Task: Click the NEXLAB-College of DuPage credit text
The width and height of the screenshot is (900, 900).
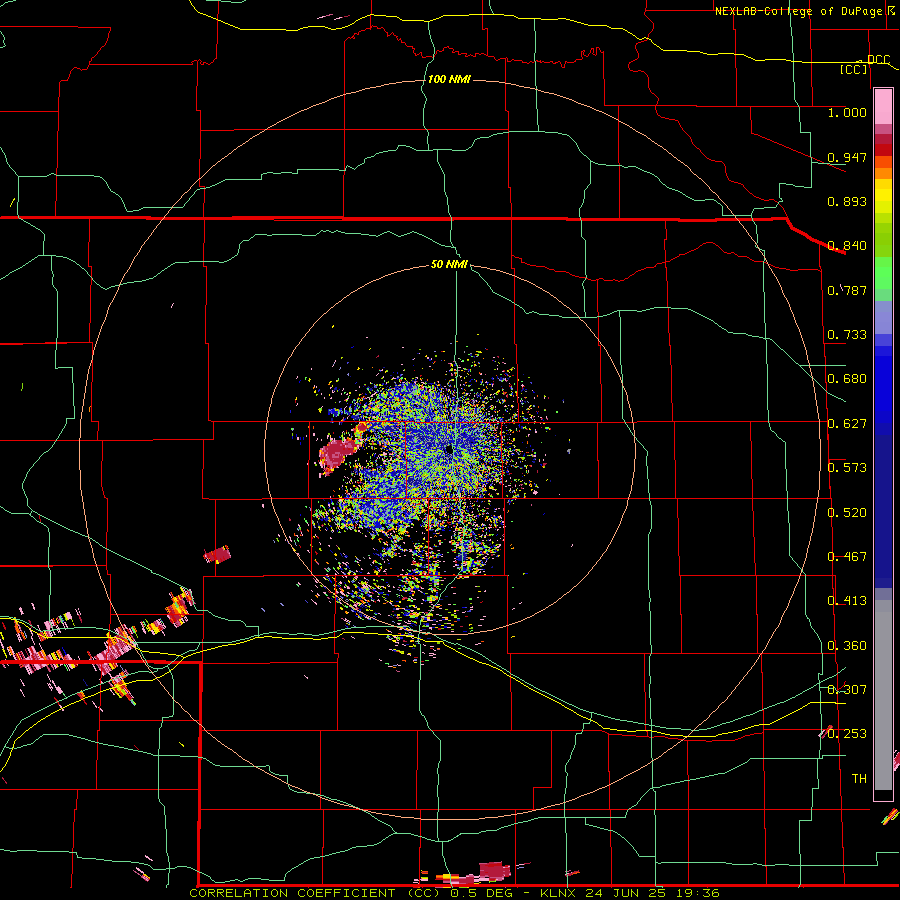Action: pos(799,11)
